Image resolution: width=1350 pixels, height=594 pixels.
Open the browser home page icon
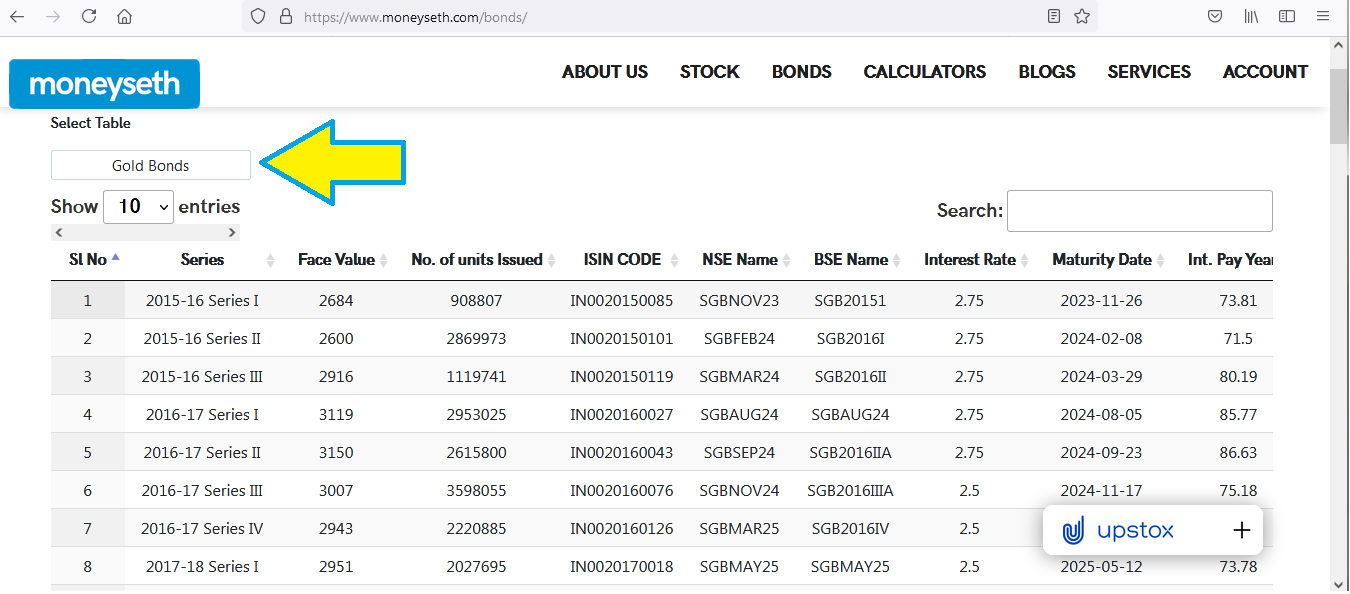[124, 16]
